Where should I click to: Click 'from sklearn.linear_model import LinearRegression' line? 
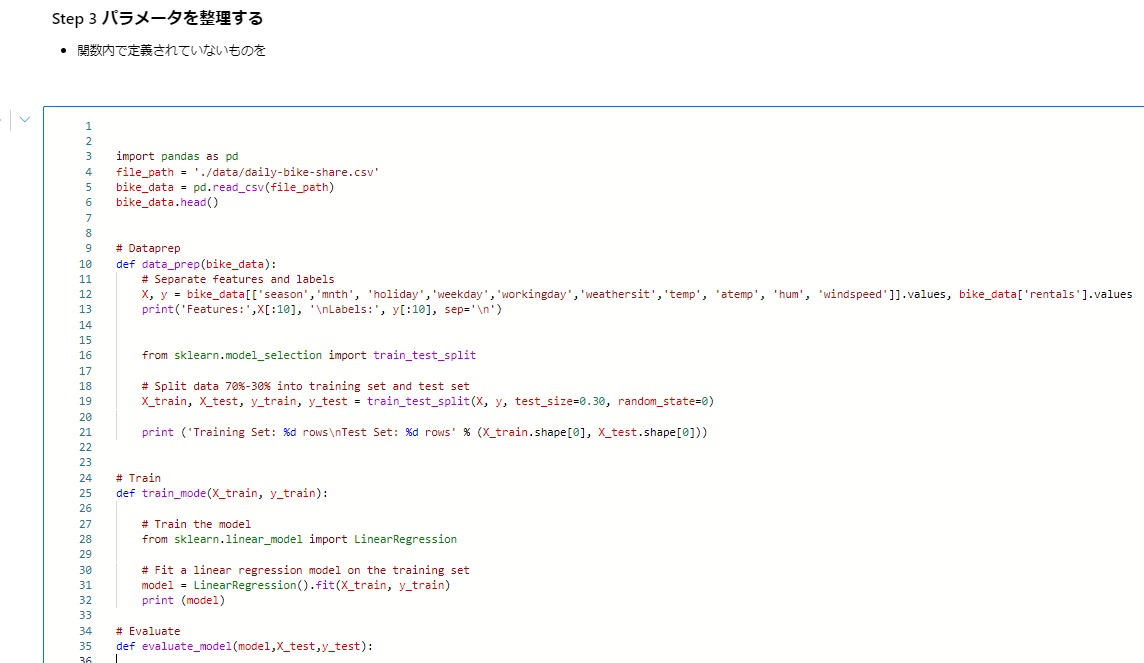[x=299, y=539]
